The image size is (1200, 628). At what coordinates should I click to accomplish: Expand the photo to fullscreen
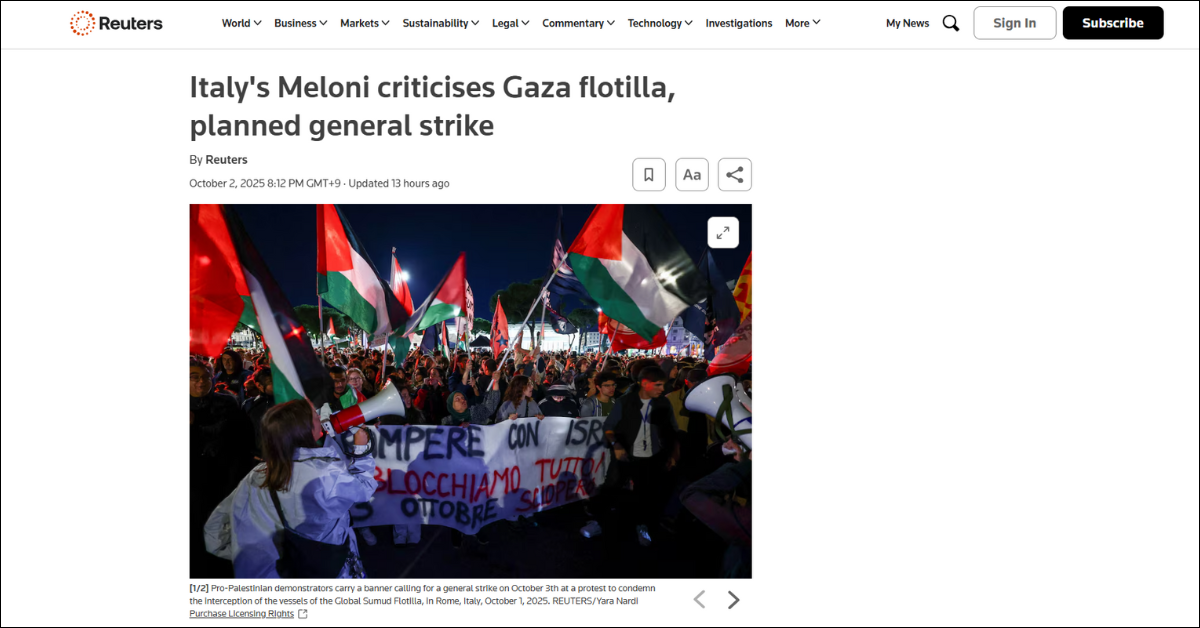(723, 232)
